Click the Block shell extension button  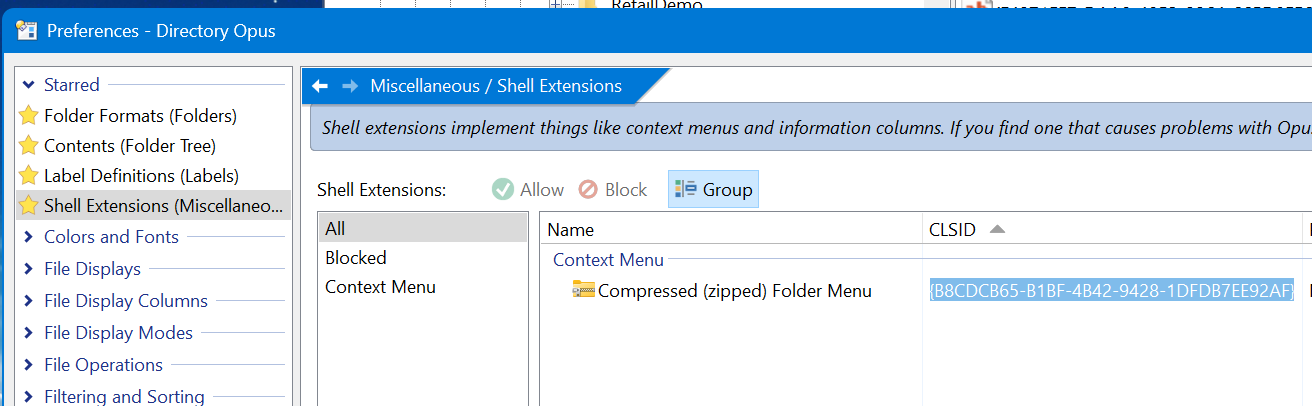(613, 190)
